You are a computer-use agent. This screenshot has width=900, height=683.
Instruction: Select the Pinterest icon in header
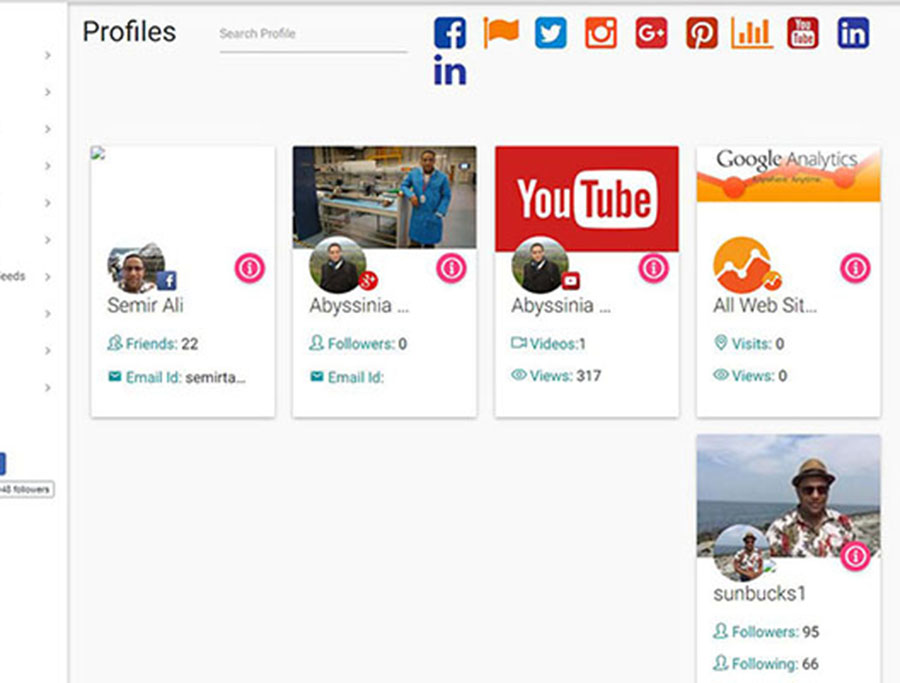(x=701, y=33)
